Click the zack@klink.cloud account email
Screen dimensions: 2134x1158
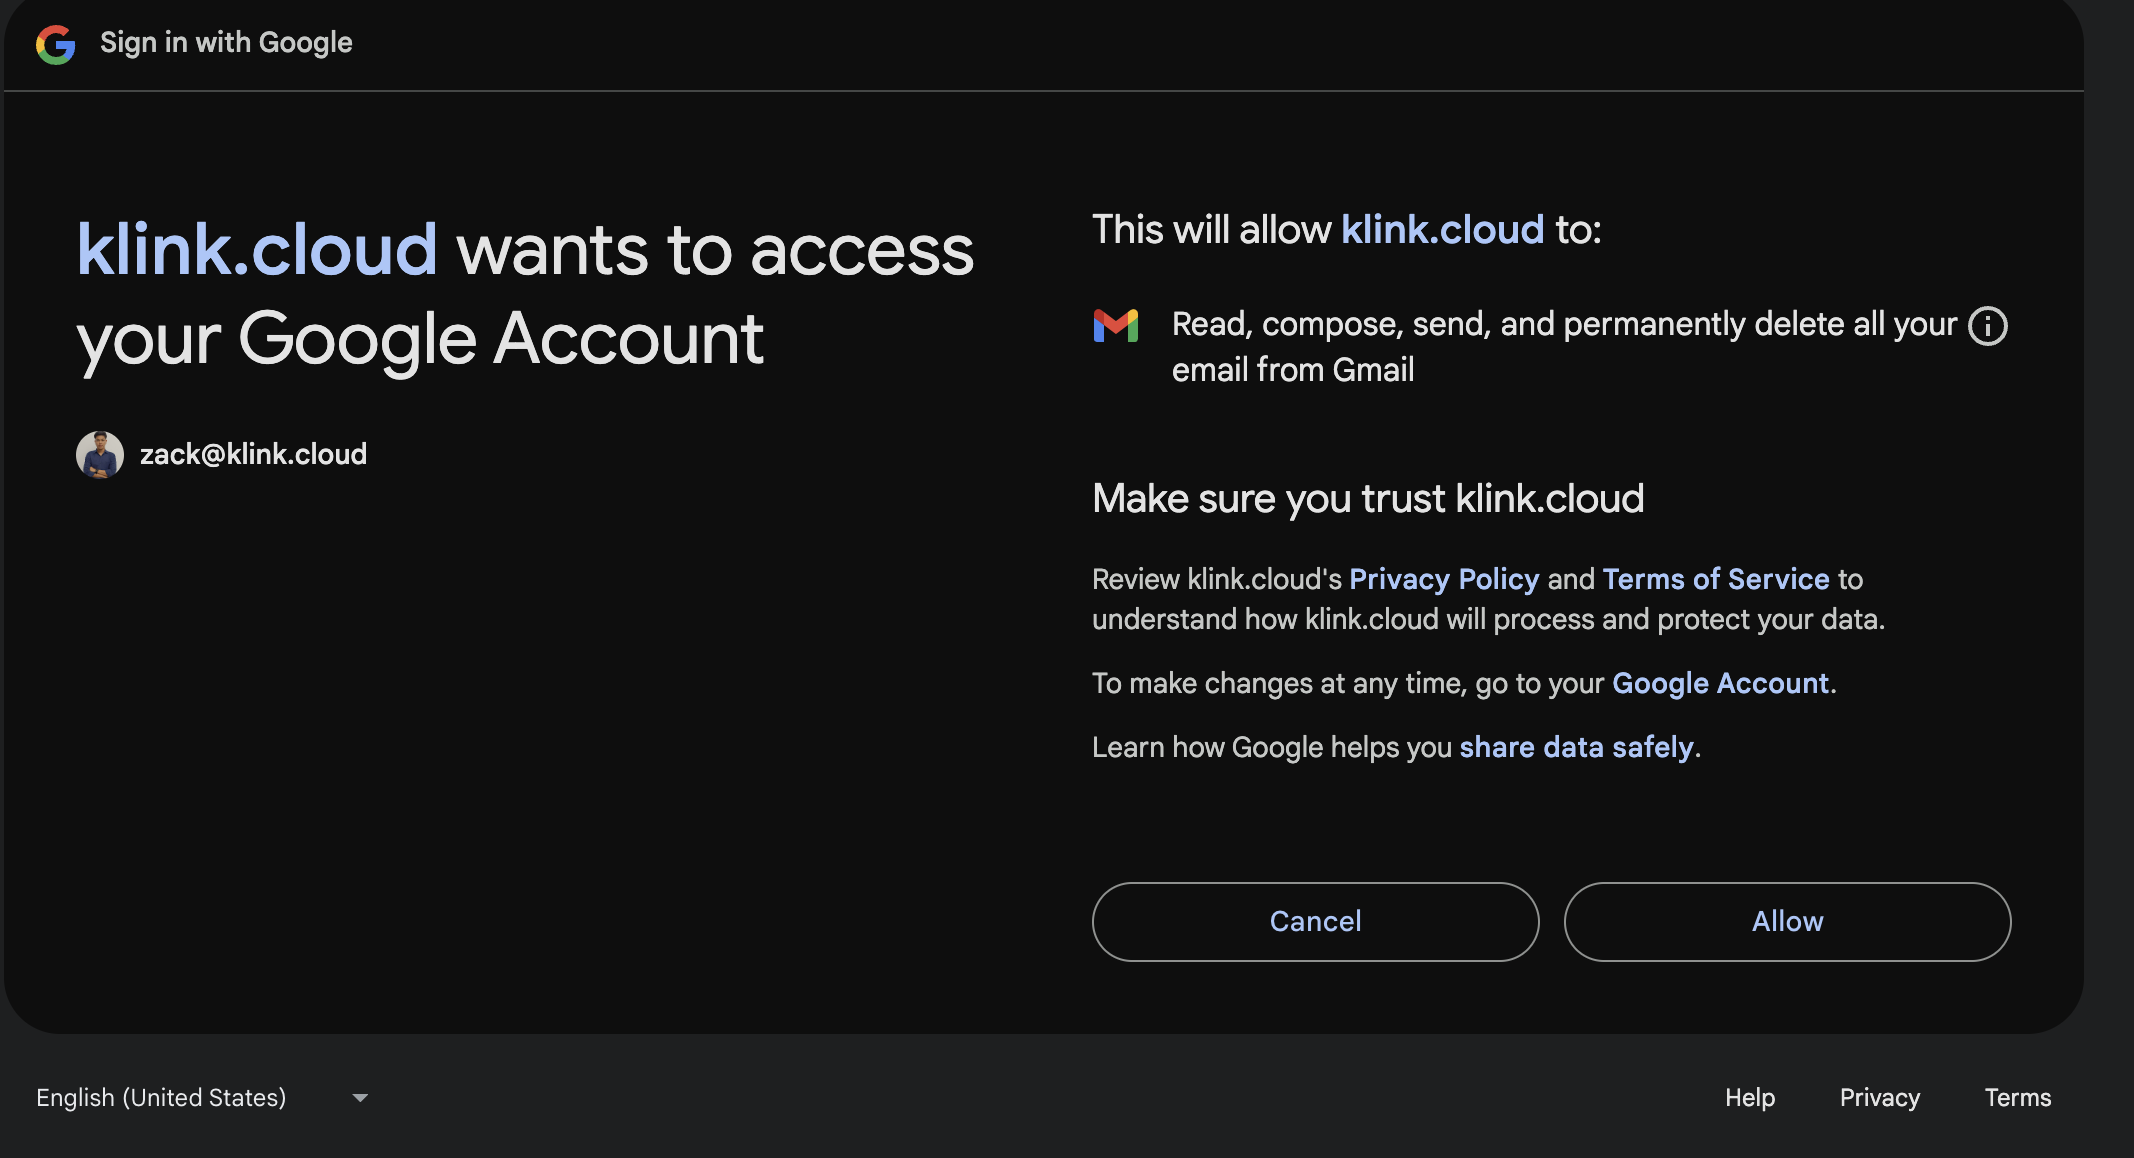point(254,455)
